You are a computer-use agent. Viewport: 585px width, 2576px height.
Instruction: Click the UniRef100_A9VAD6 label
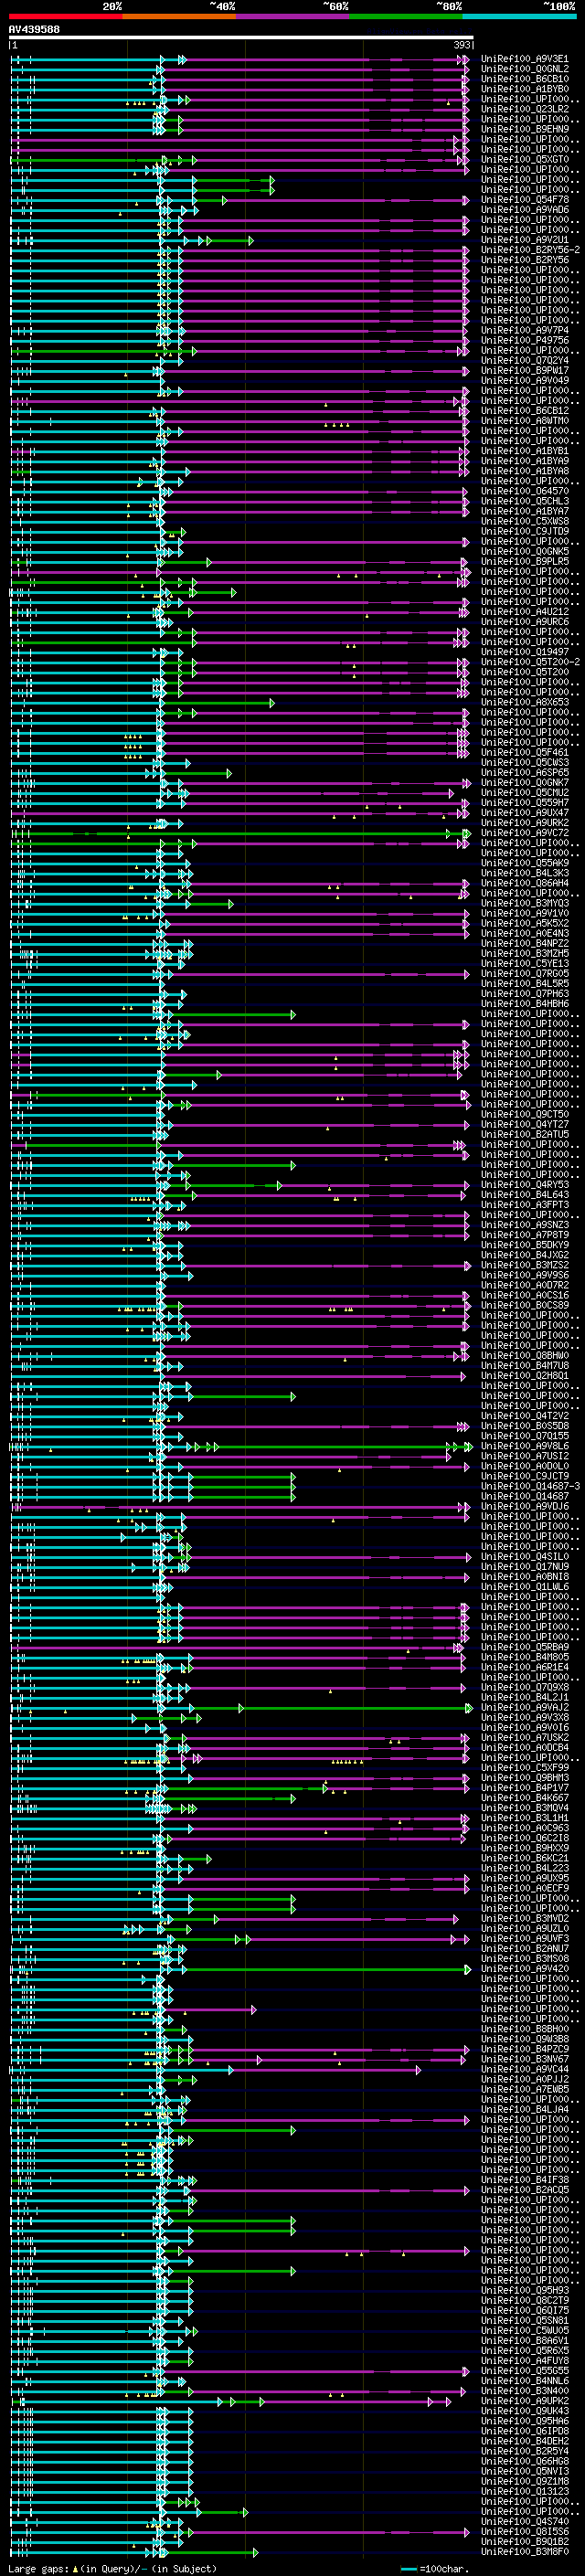[x=524, y=210]
